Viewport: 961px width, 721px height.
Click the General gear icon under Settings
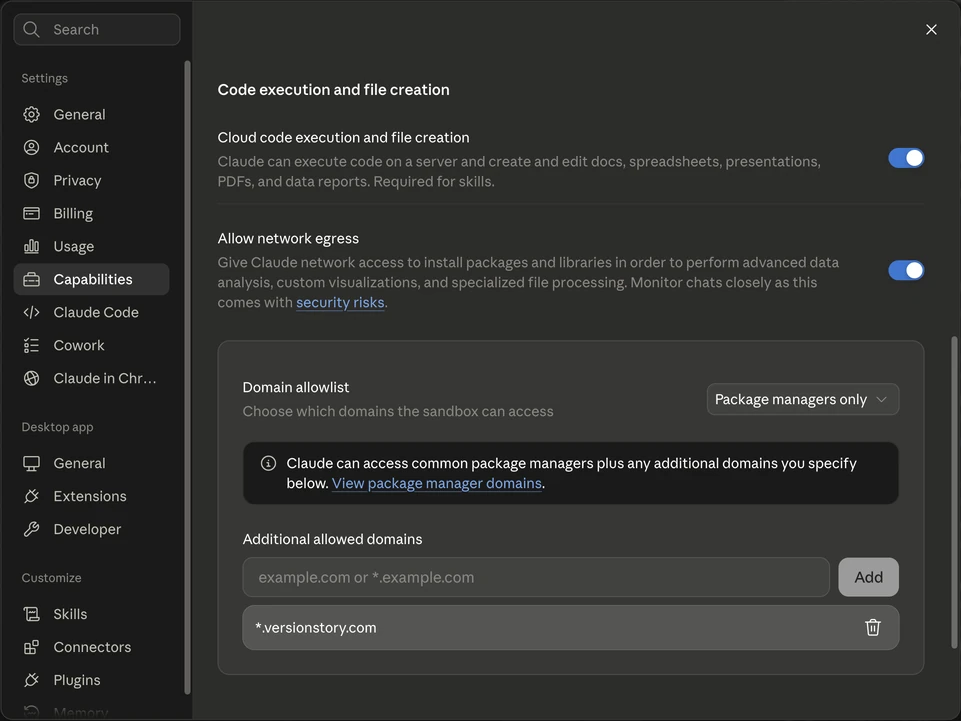click(31, 115)
